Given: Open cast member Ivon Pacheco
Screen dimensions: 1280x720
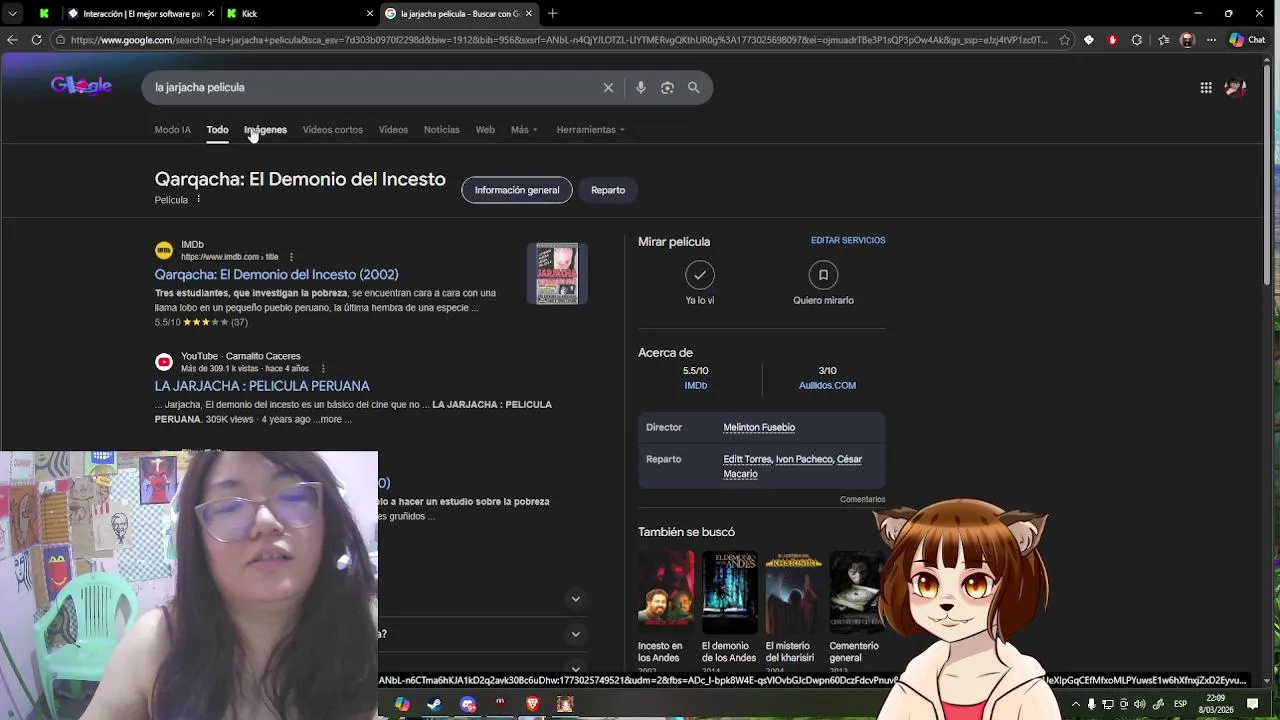Looking at the screenshot, I should coord(804,460).
